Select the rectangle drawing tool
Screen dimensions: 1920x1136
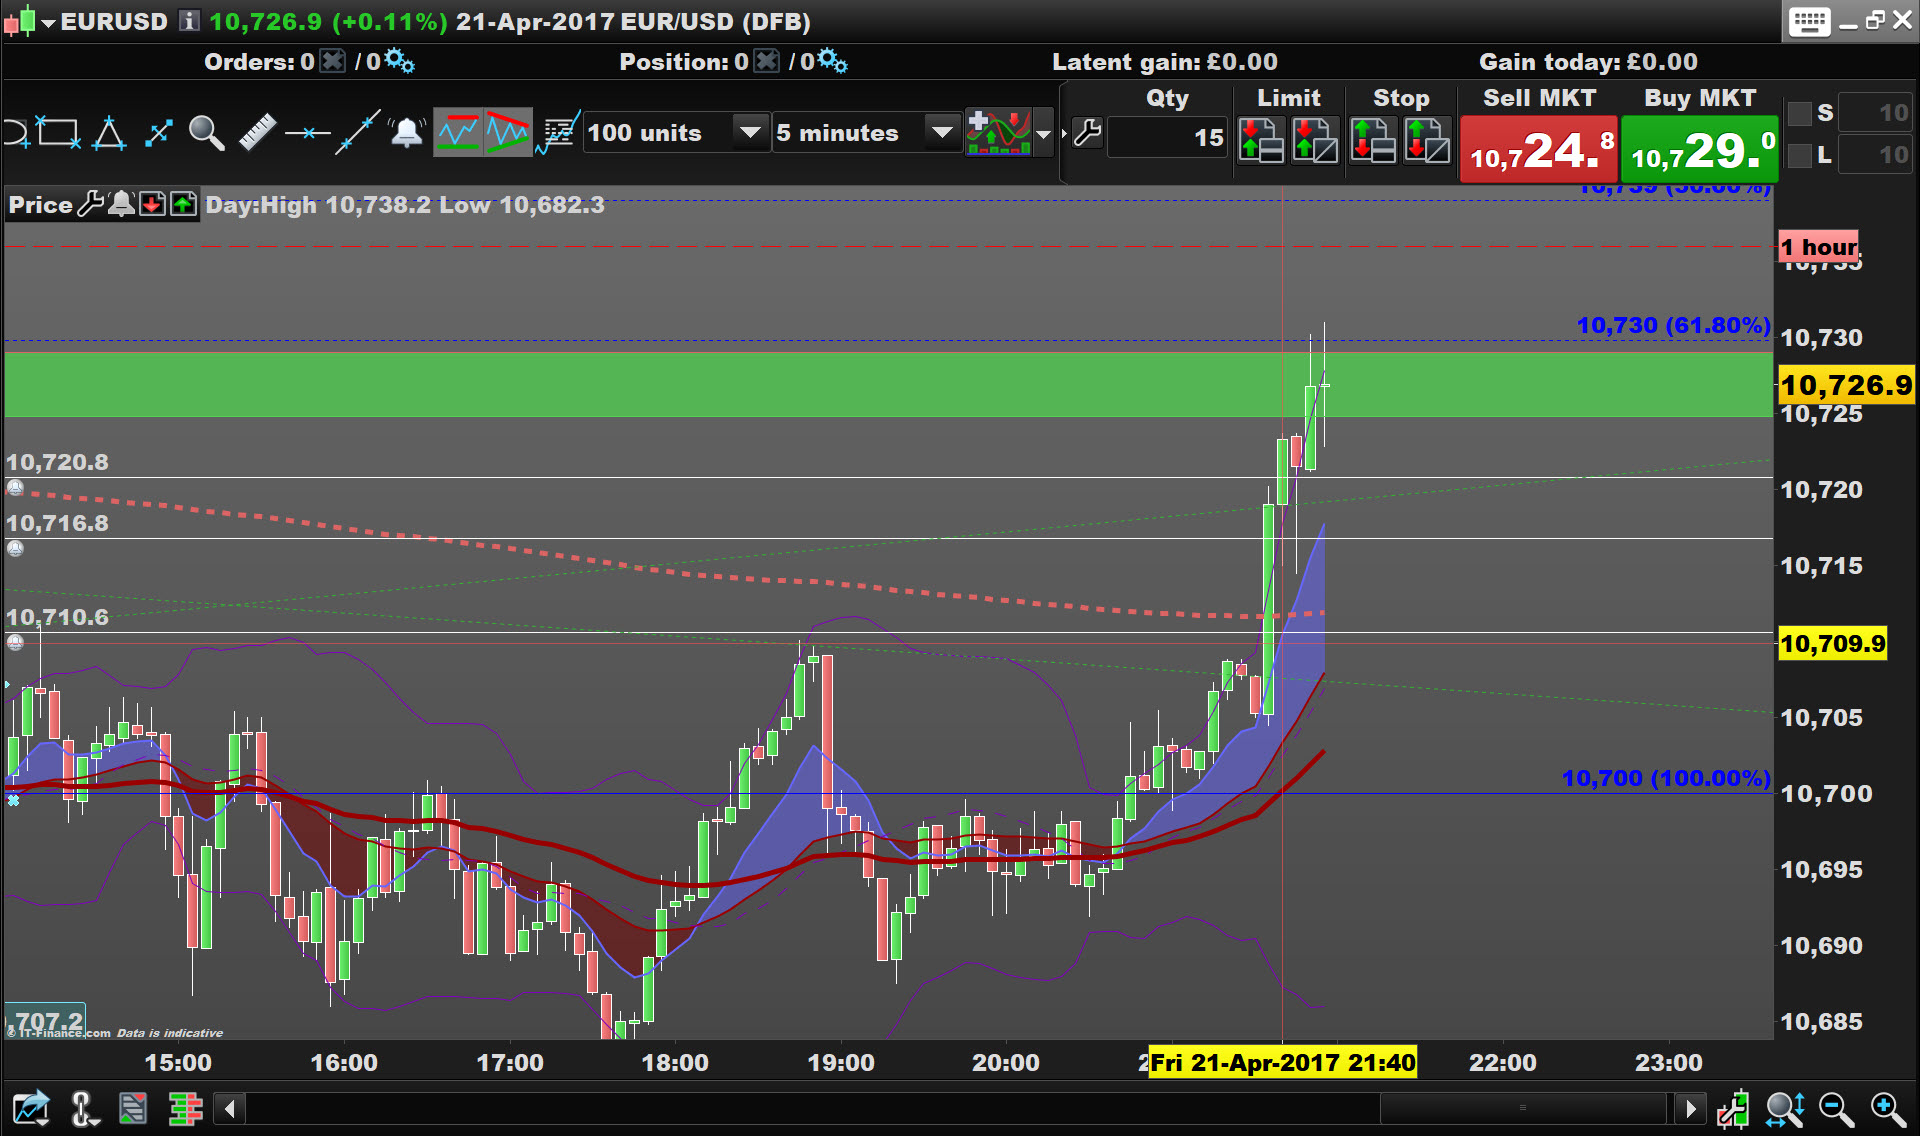[x=58, y=133]
